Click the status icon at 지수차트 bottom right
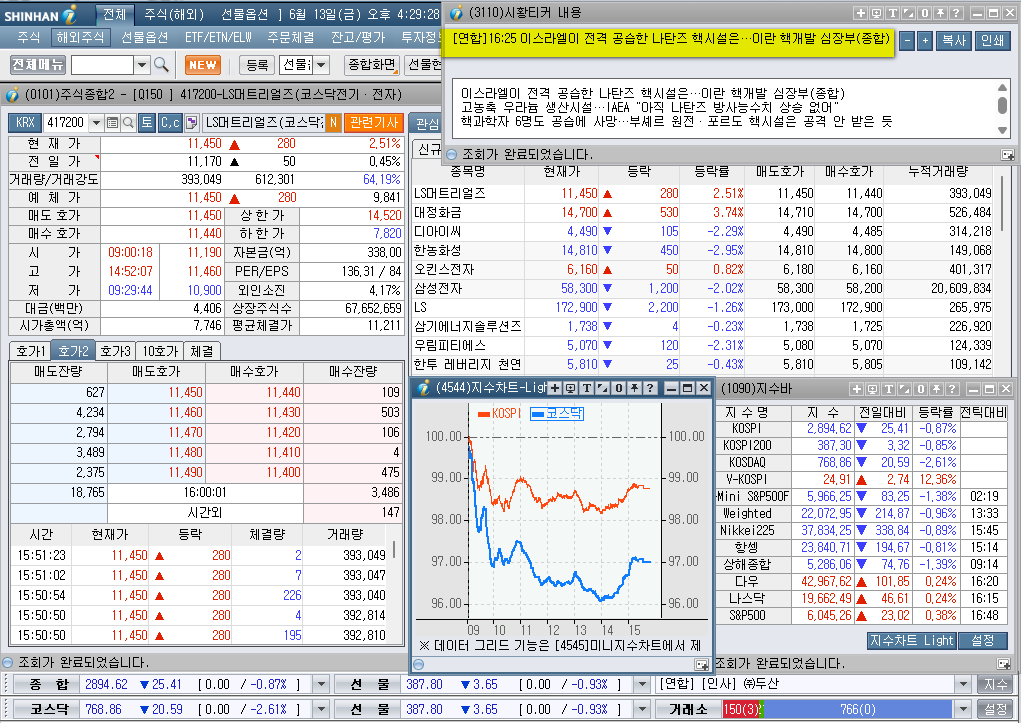 701,664
